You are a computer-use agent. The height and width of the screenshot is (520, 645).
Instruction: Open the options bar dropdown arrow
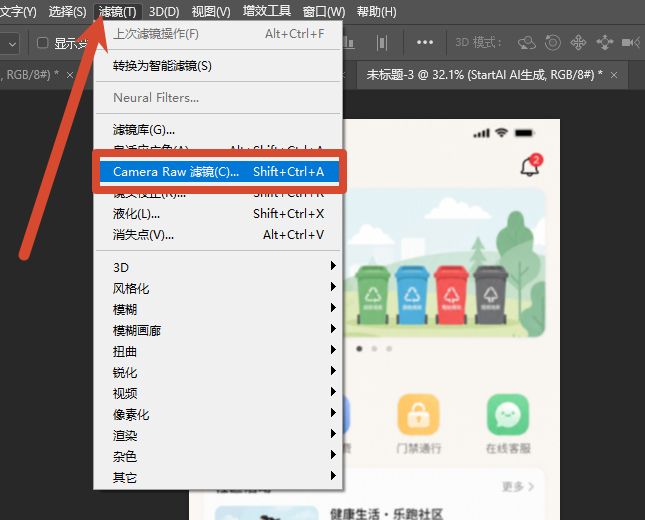point(12,44)
